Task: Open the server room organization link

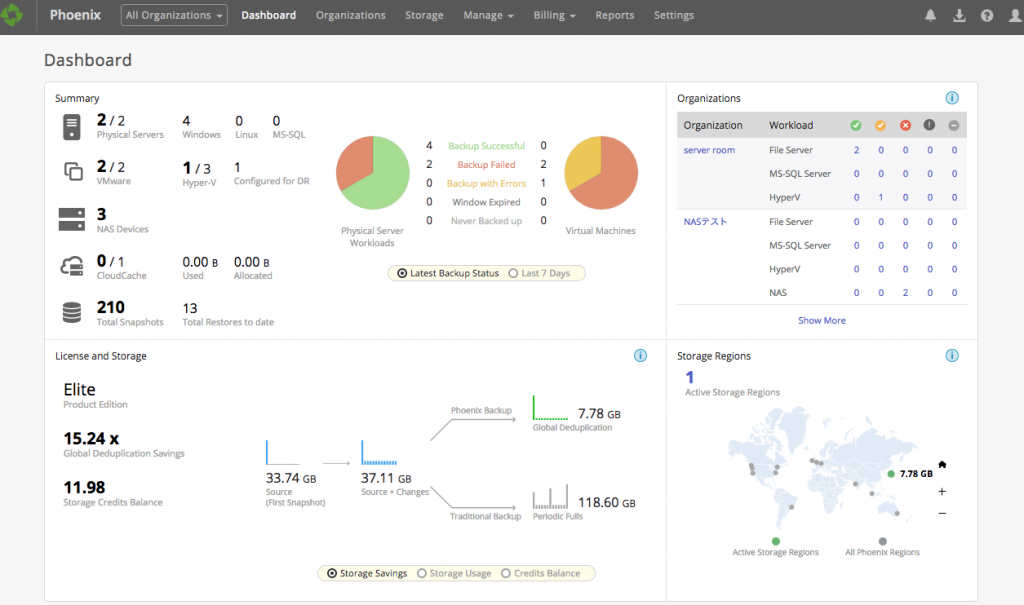Action: click(709, 150)
